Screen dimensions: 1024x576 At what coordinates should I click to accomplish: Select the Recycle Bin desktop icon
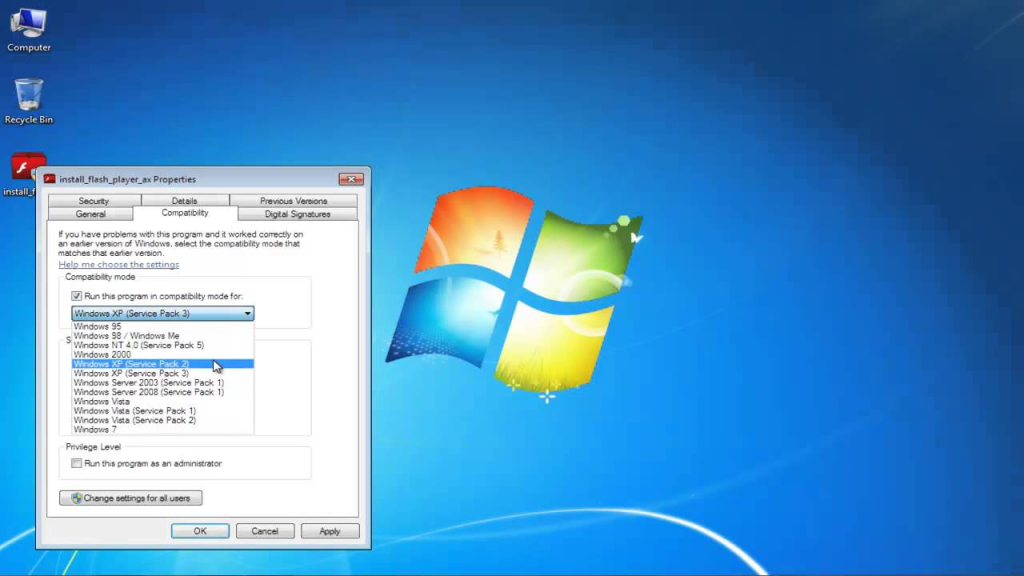(x=29, y=101)
